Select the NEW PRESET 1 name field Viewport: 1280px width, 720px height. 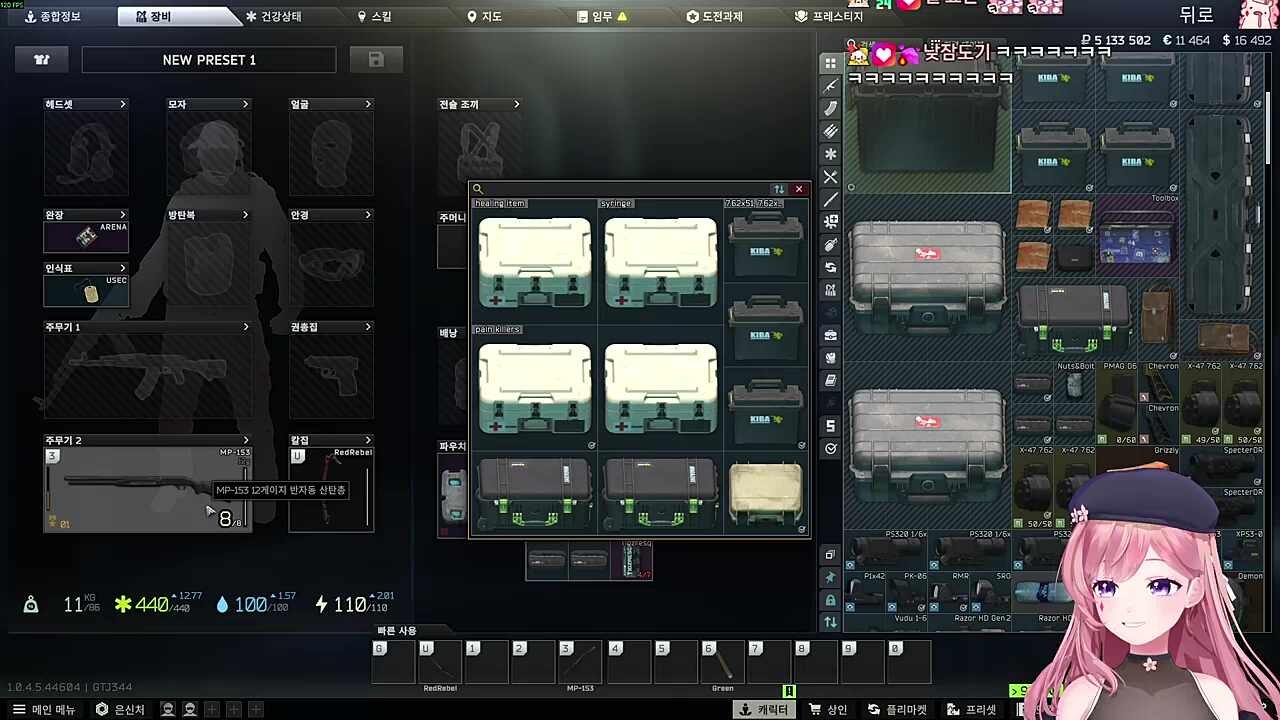coord(209,60)
